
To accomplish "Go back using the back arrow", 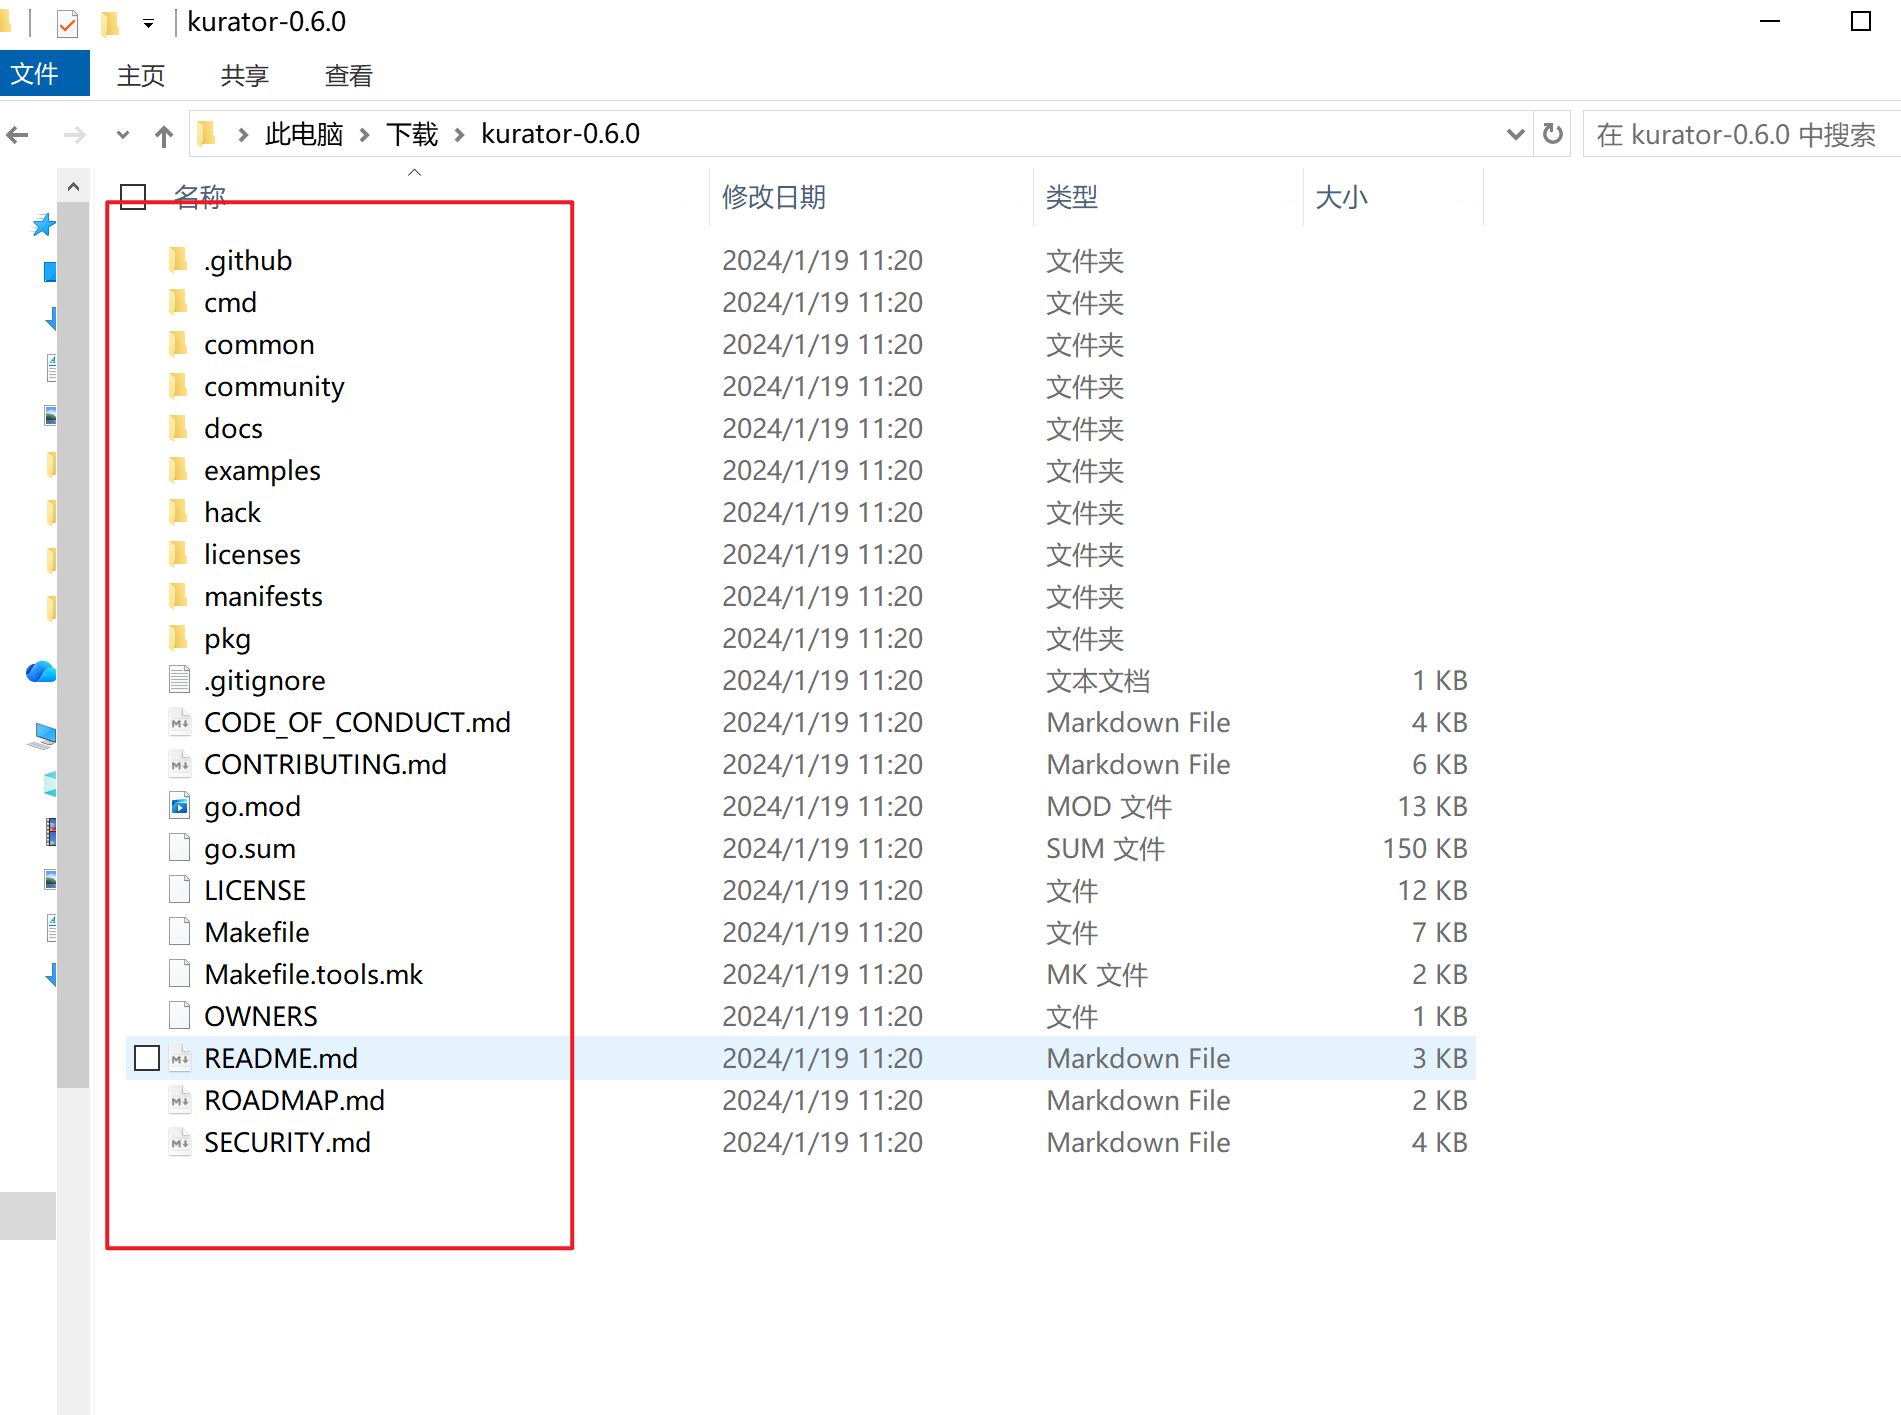I will click(17, 134).
